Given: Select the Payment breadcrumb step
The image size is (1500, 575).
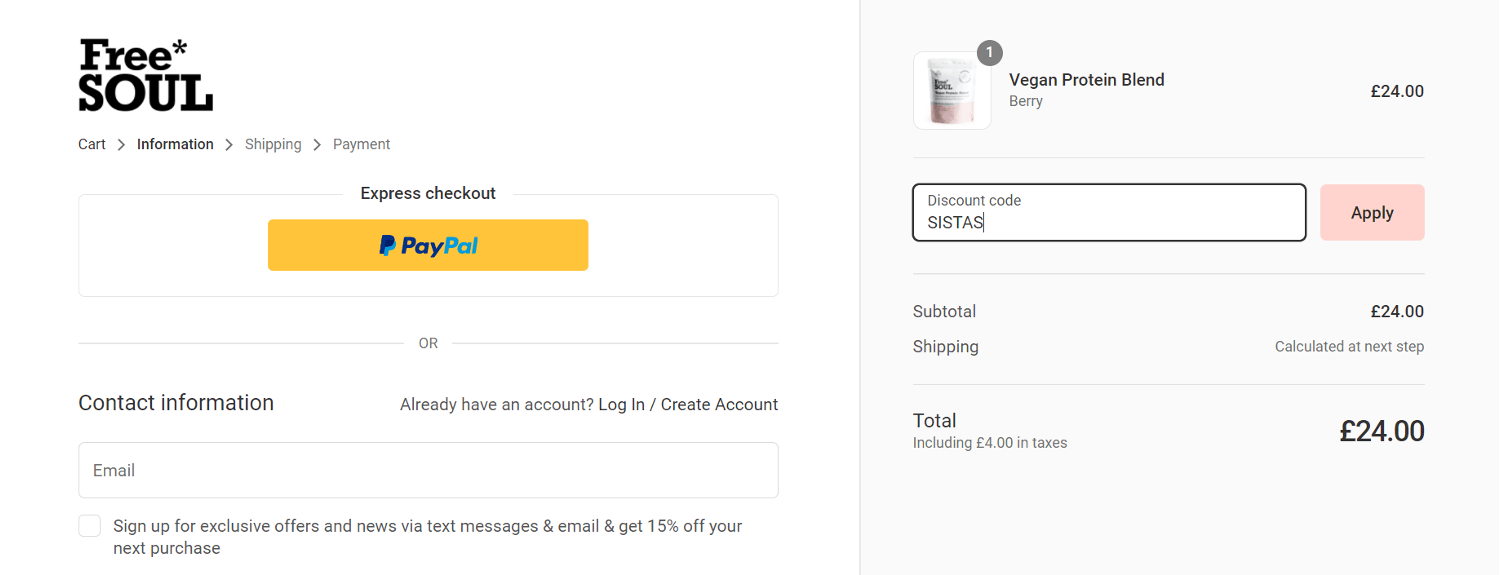Looking at the screenshot, I should coord(361,144).
